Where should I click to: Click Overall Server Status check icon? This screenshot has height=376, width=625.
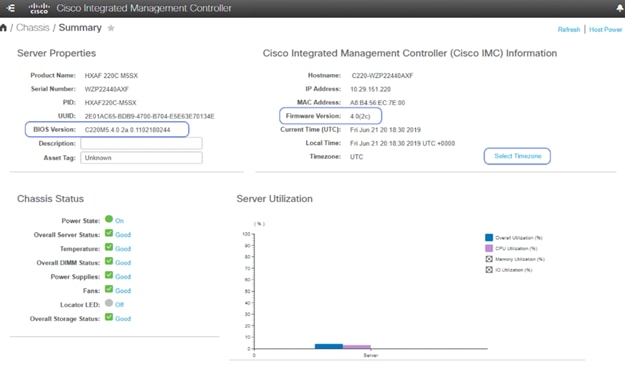(109, 233)
